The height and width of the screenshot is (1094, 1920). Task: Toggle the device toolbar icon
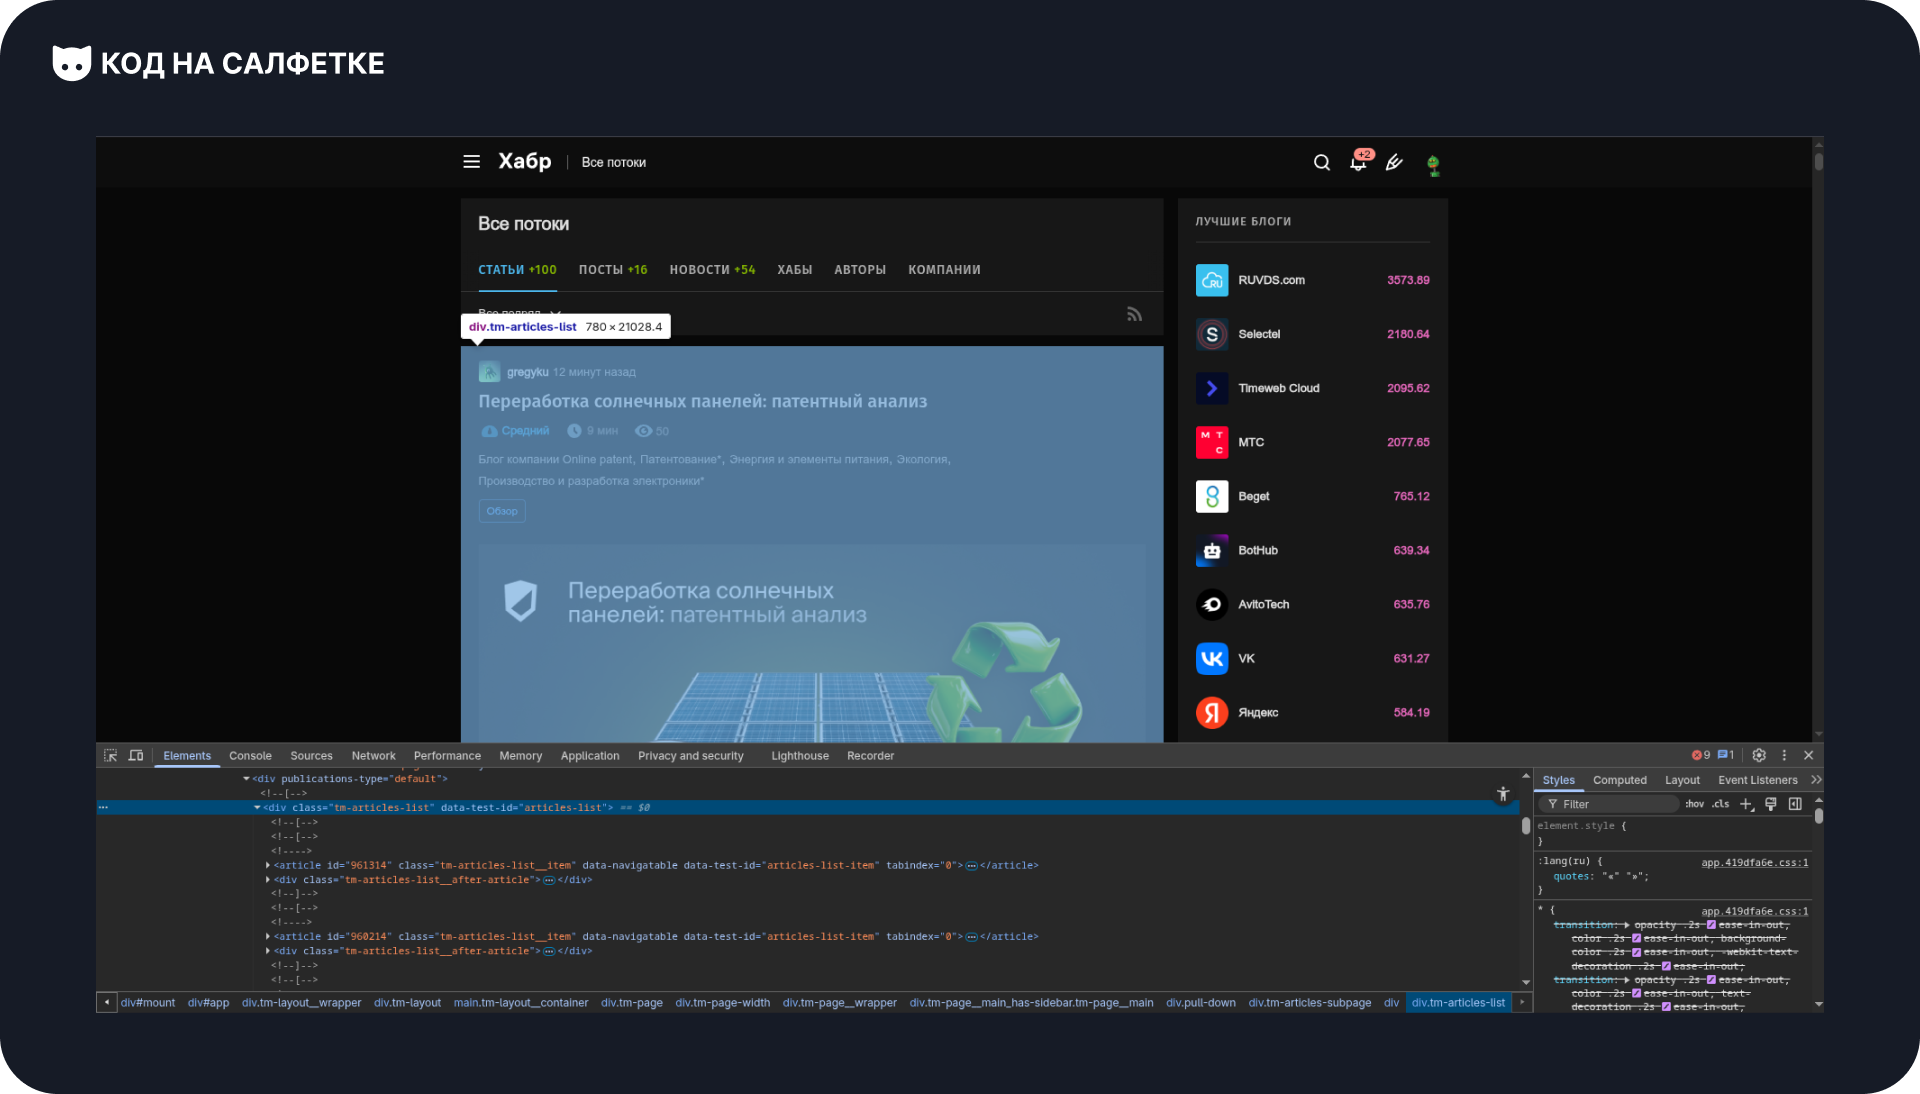(x=136, y=756)
